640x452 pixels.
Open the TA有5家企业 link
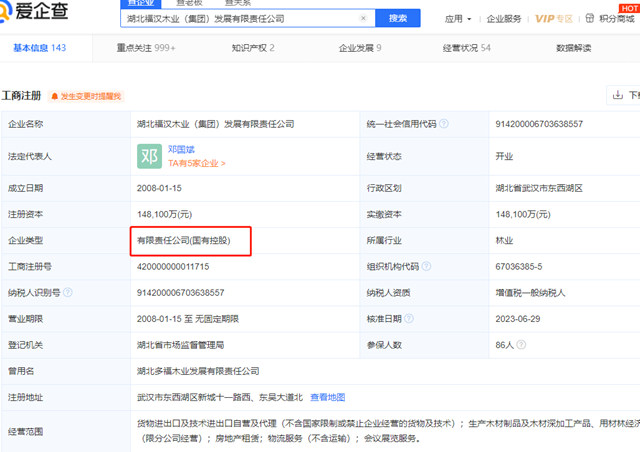196,163
